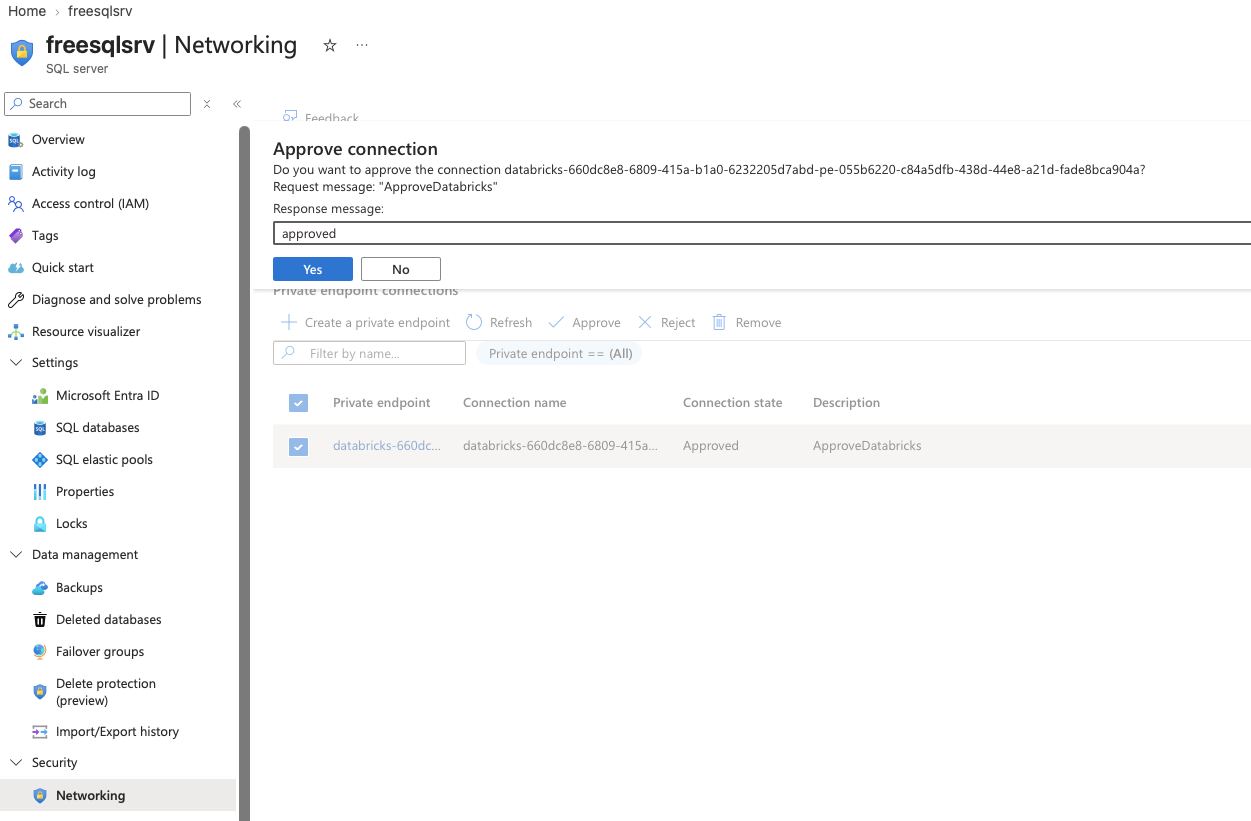Click the sidebar Search box
Viewport: 1251px width, 821px height.
point(98,104)
